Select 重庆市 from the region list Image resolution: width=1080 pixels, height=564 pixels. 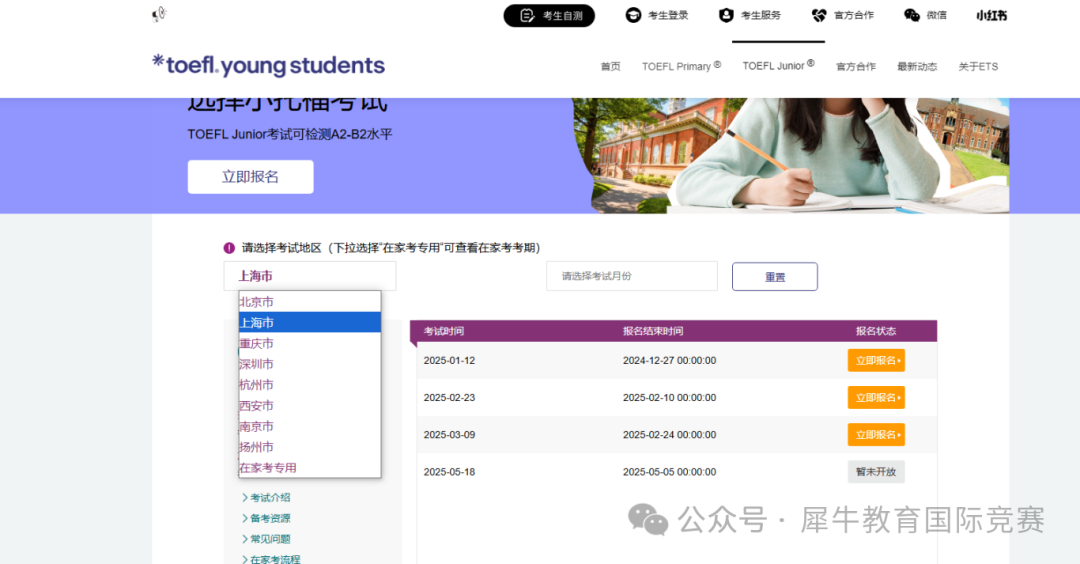coord(310,343)
